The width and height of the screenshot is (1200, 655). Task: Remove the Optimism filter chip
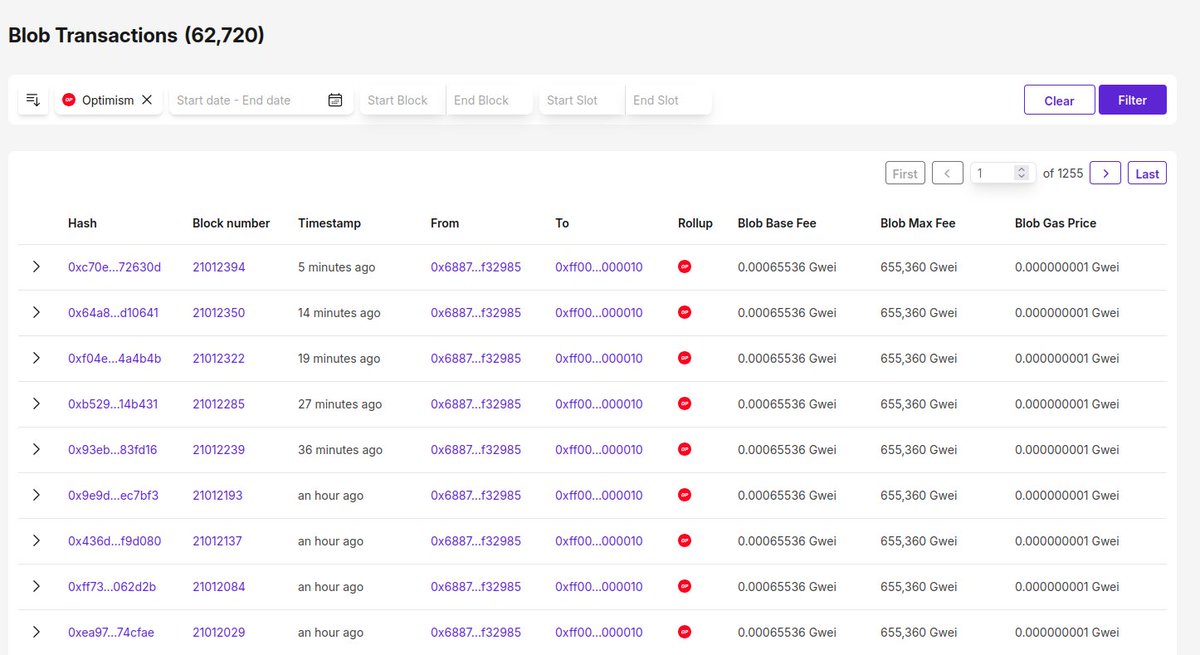[147, 100]
